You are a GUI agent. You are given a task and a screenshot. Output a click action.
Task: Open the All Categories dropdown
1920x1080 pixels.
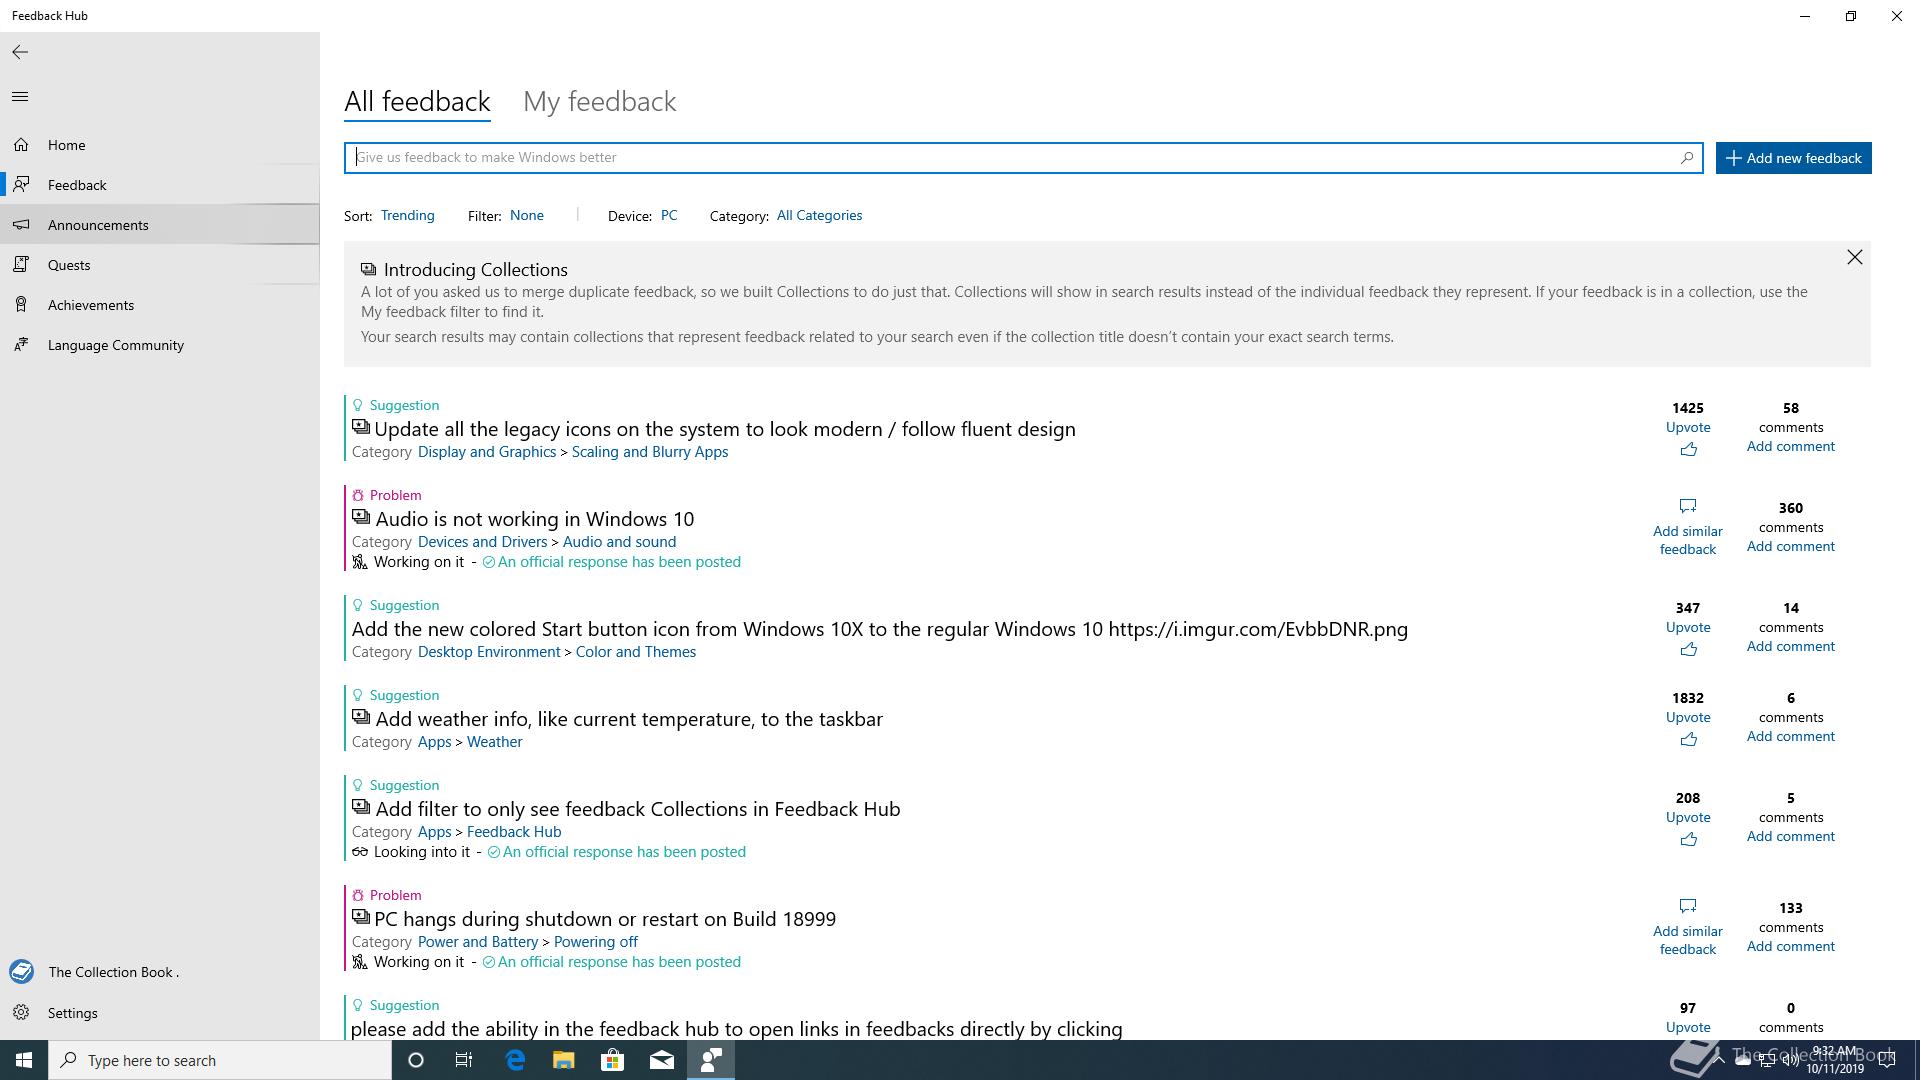tap(819, 216)
